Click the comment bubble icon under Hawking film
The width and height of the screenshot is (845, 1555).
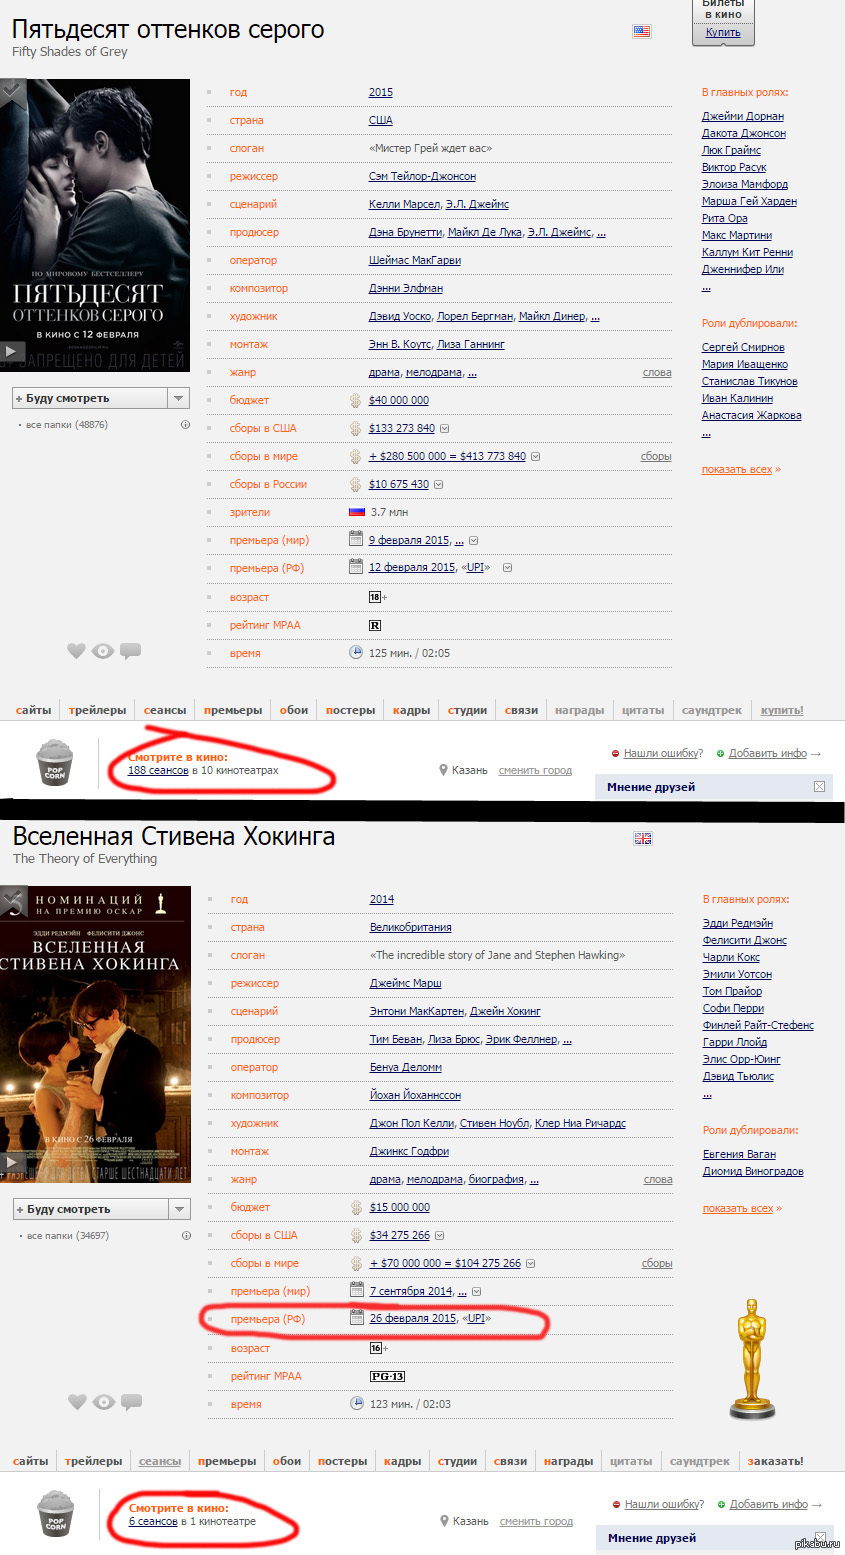click(x=131, y=1402)
